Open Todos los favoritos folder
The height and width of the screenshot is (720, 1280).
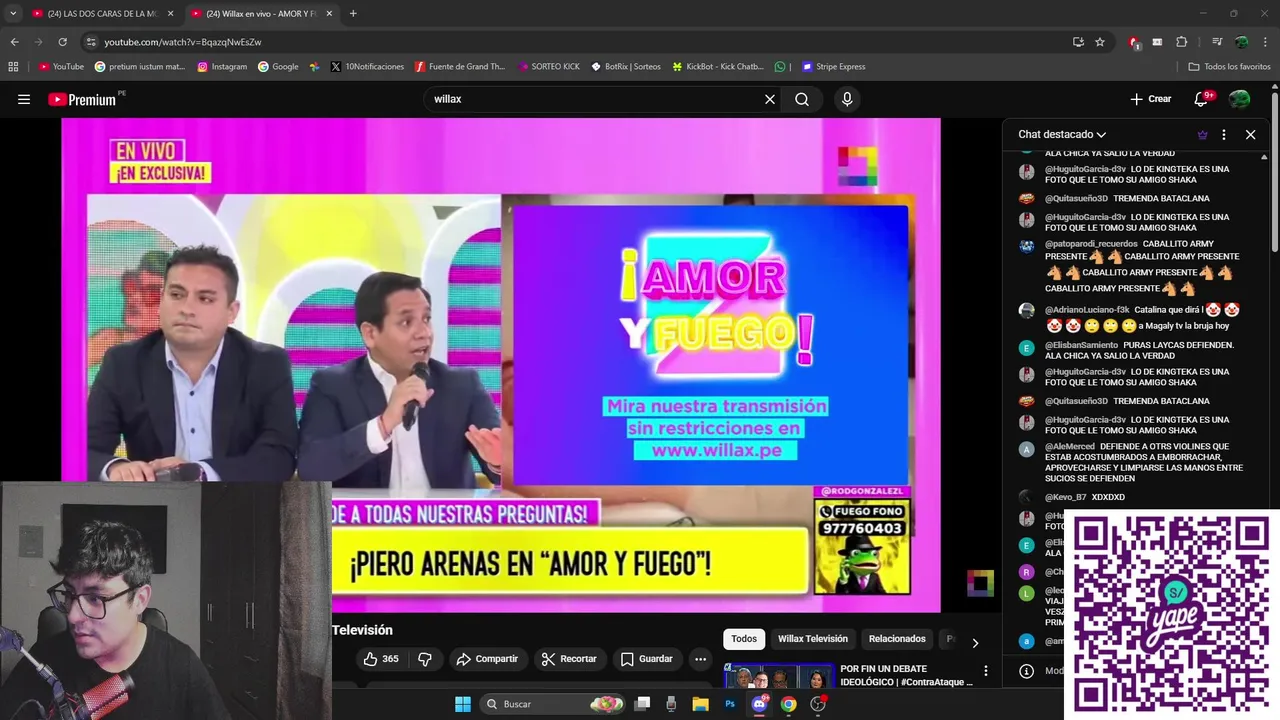pos(1229,67)
